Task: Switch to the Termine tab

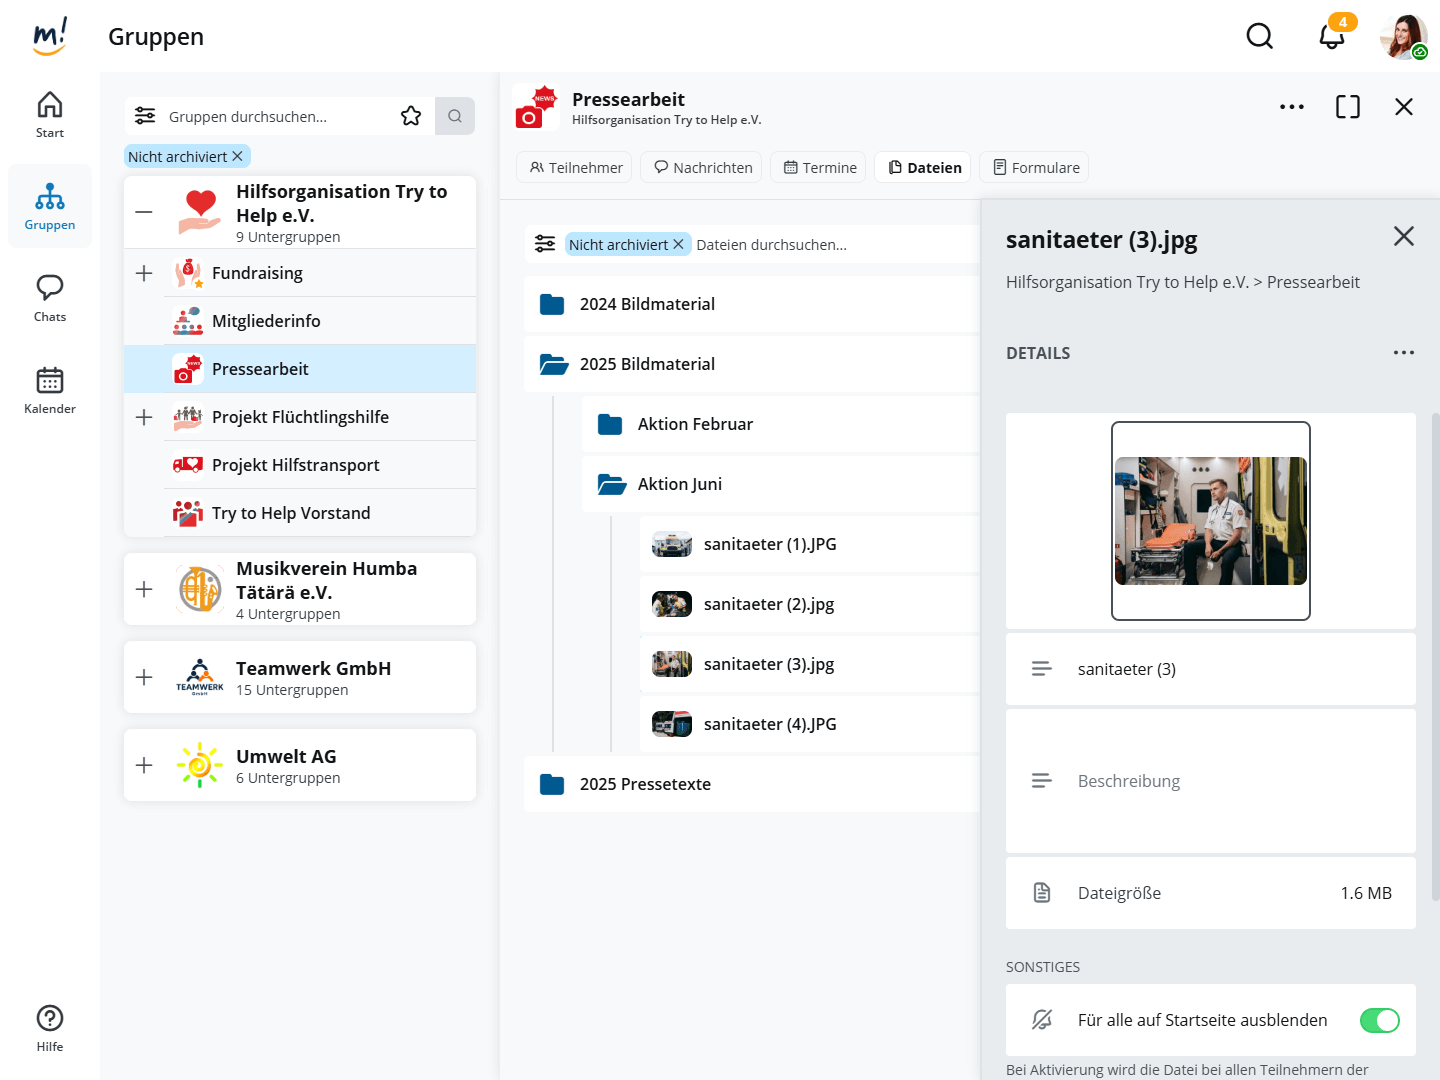Action: (820, 167)
